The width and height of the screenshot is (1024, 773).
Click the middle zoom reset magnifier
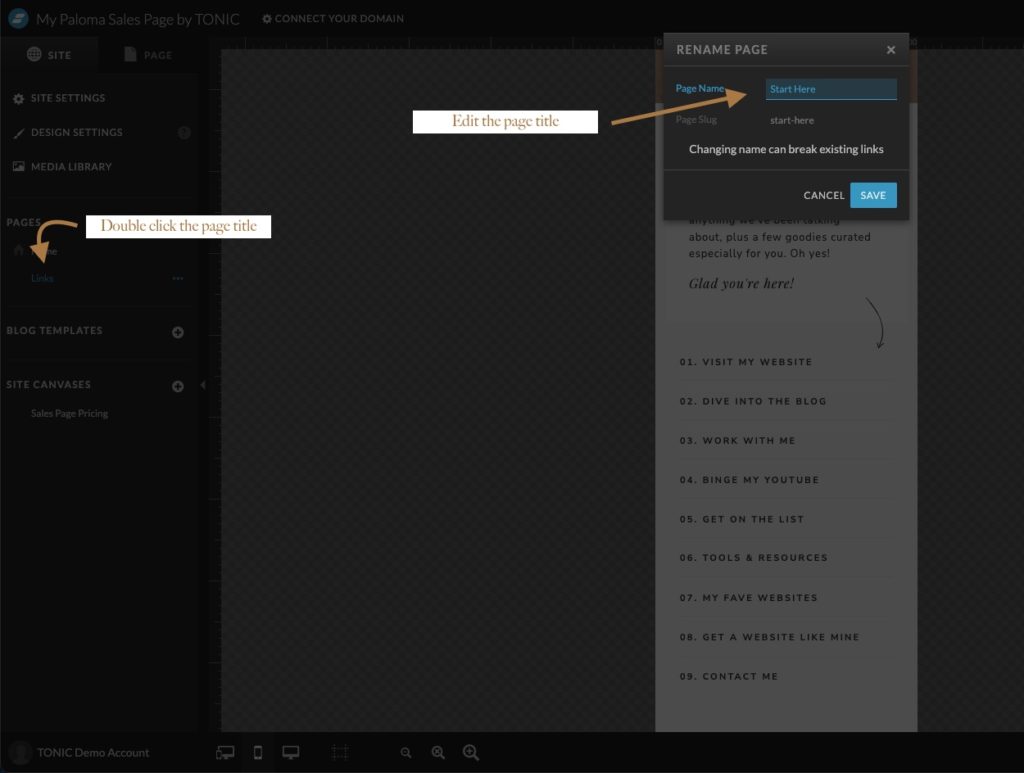tap(438, 753)
